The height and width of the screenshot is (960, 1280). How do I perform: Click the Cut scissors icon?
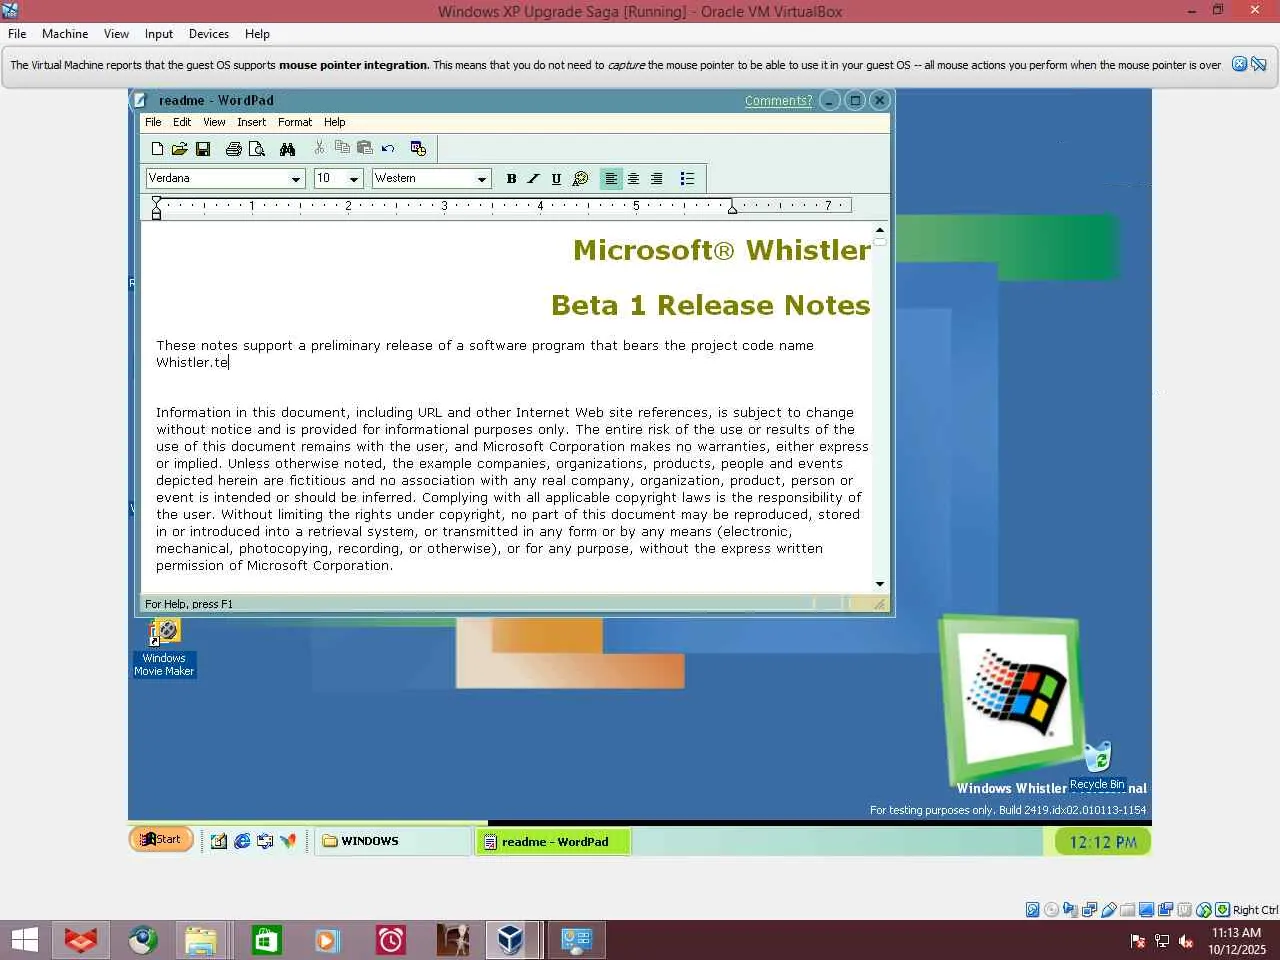pos(319,148)
